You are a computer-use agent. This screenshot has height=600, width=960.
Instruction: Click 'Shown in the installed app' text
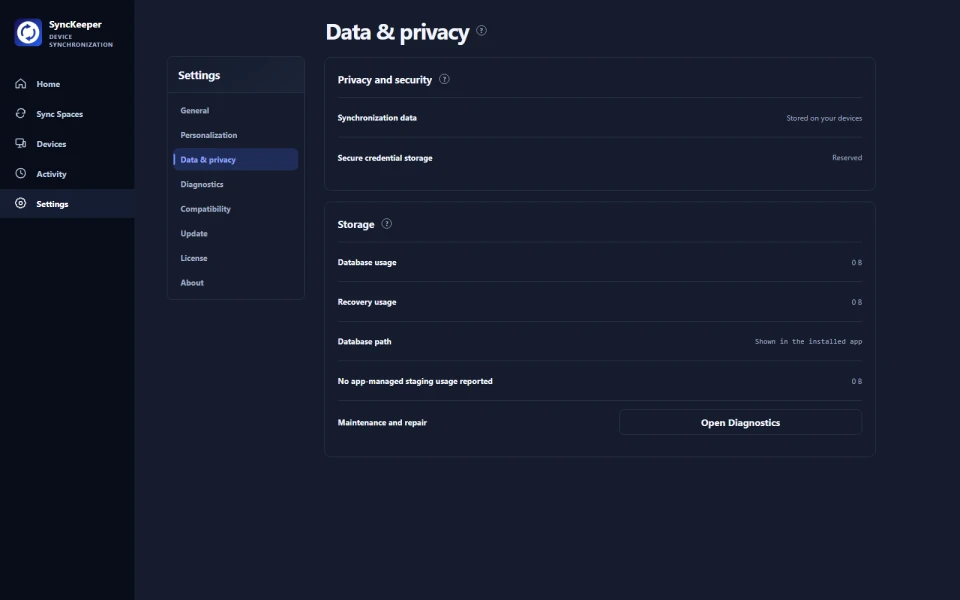[x=808, y=342]
